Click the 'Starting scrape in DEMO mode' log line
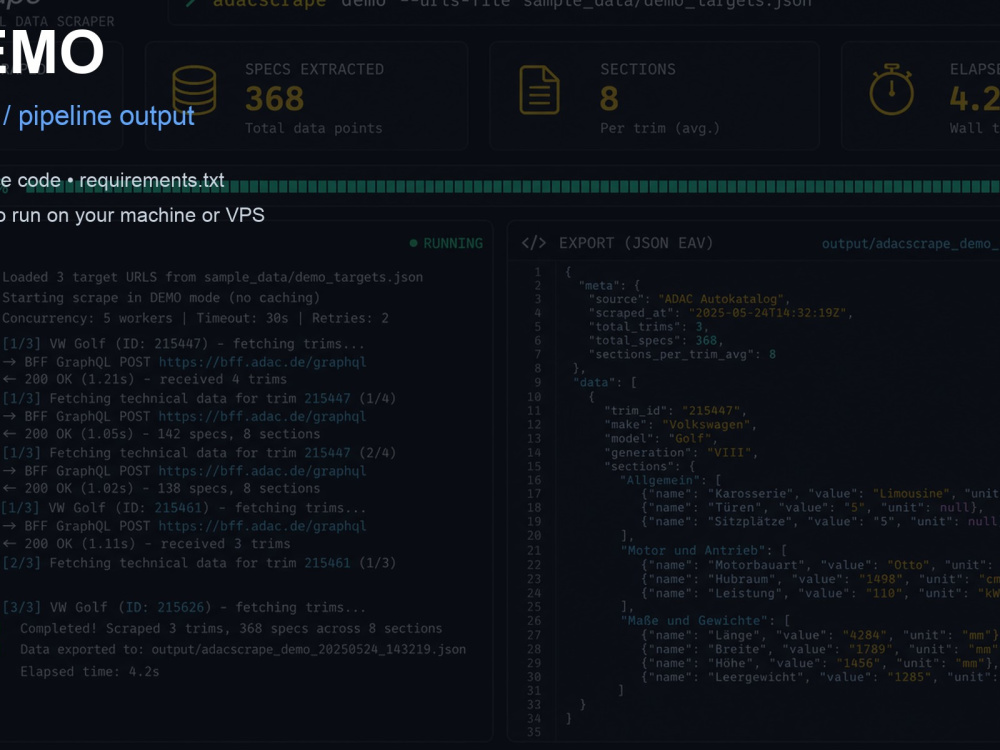This screenshot has width=1000, height=750. pos(161,298)
